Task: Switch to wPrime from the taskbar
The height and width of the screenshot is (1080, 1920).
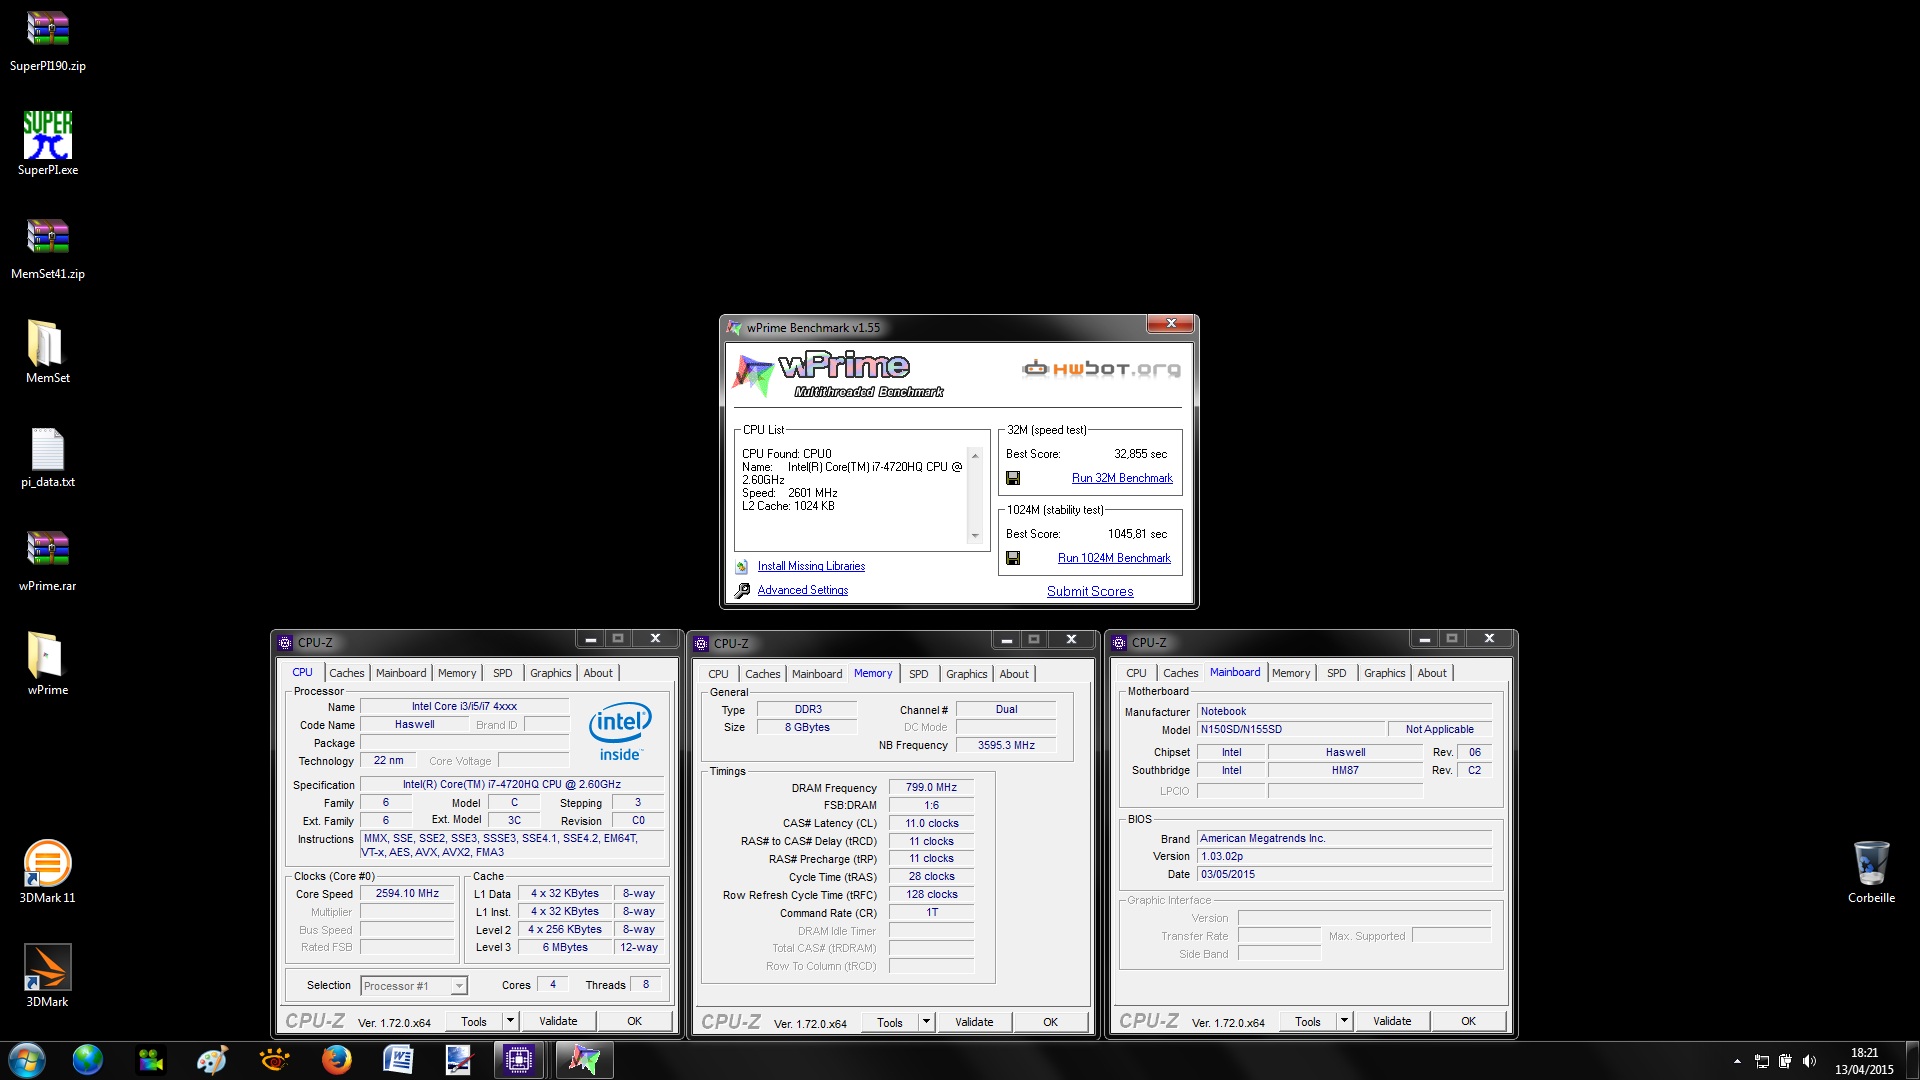Action: [x=584, y=1060]
